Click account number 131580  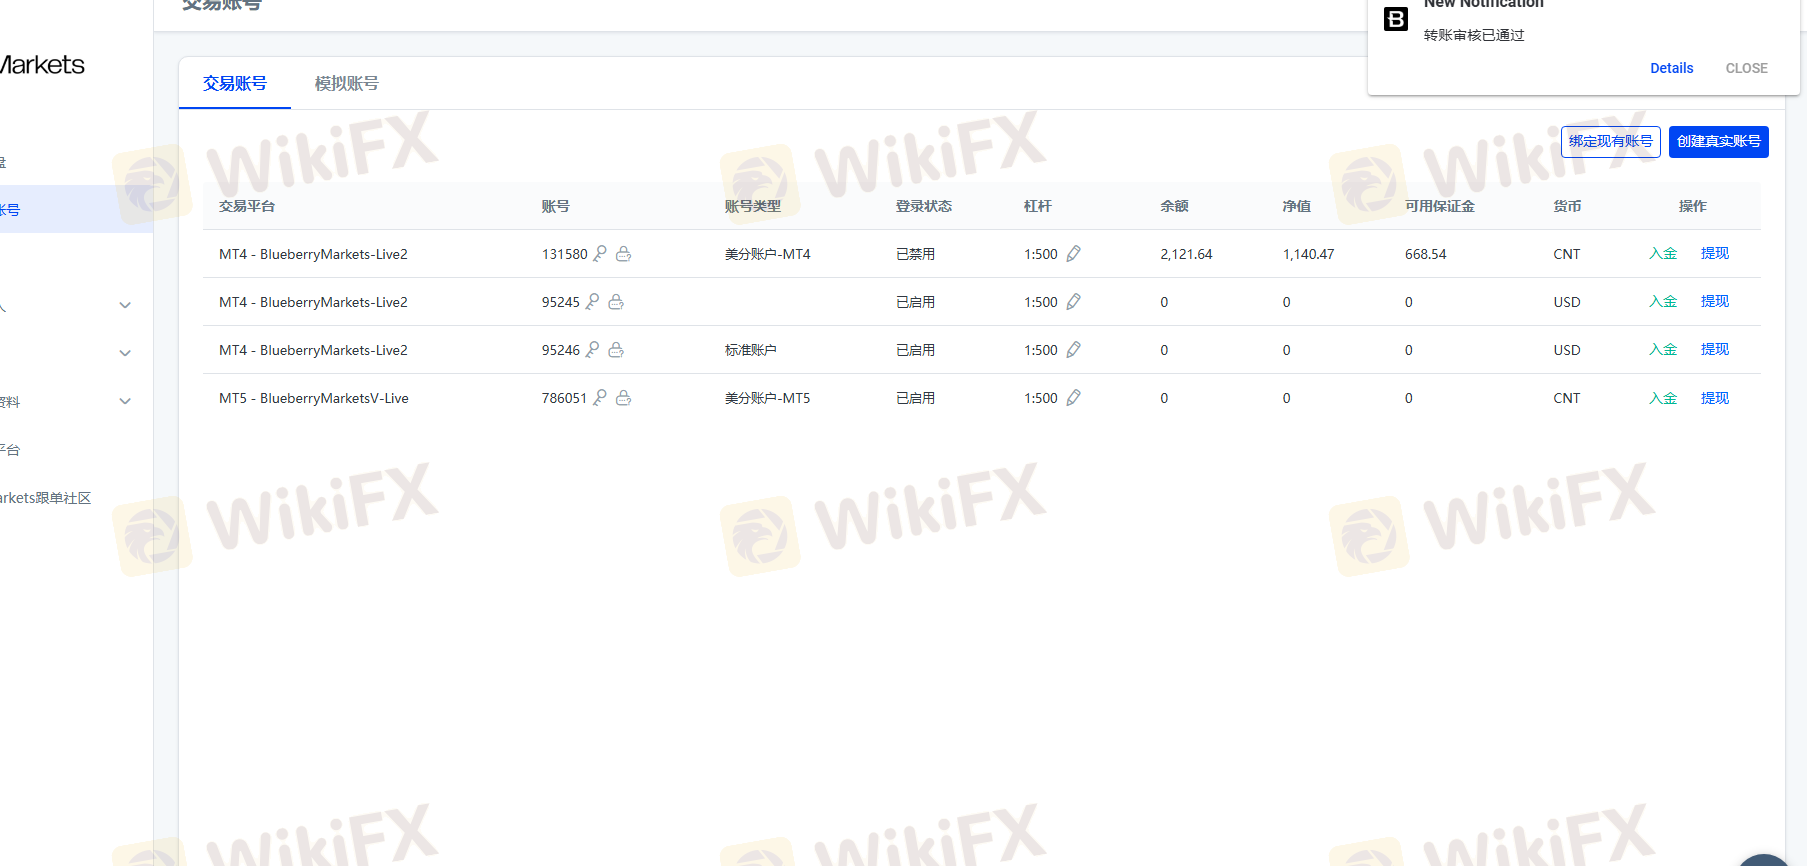point(565,254)
